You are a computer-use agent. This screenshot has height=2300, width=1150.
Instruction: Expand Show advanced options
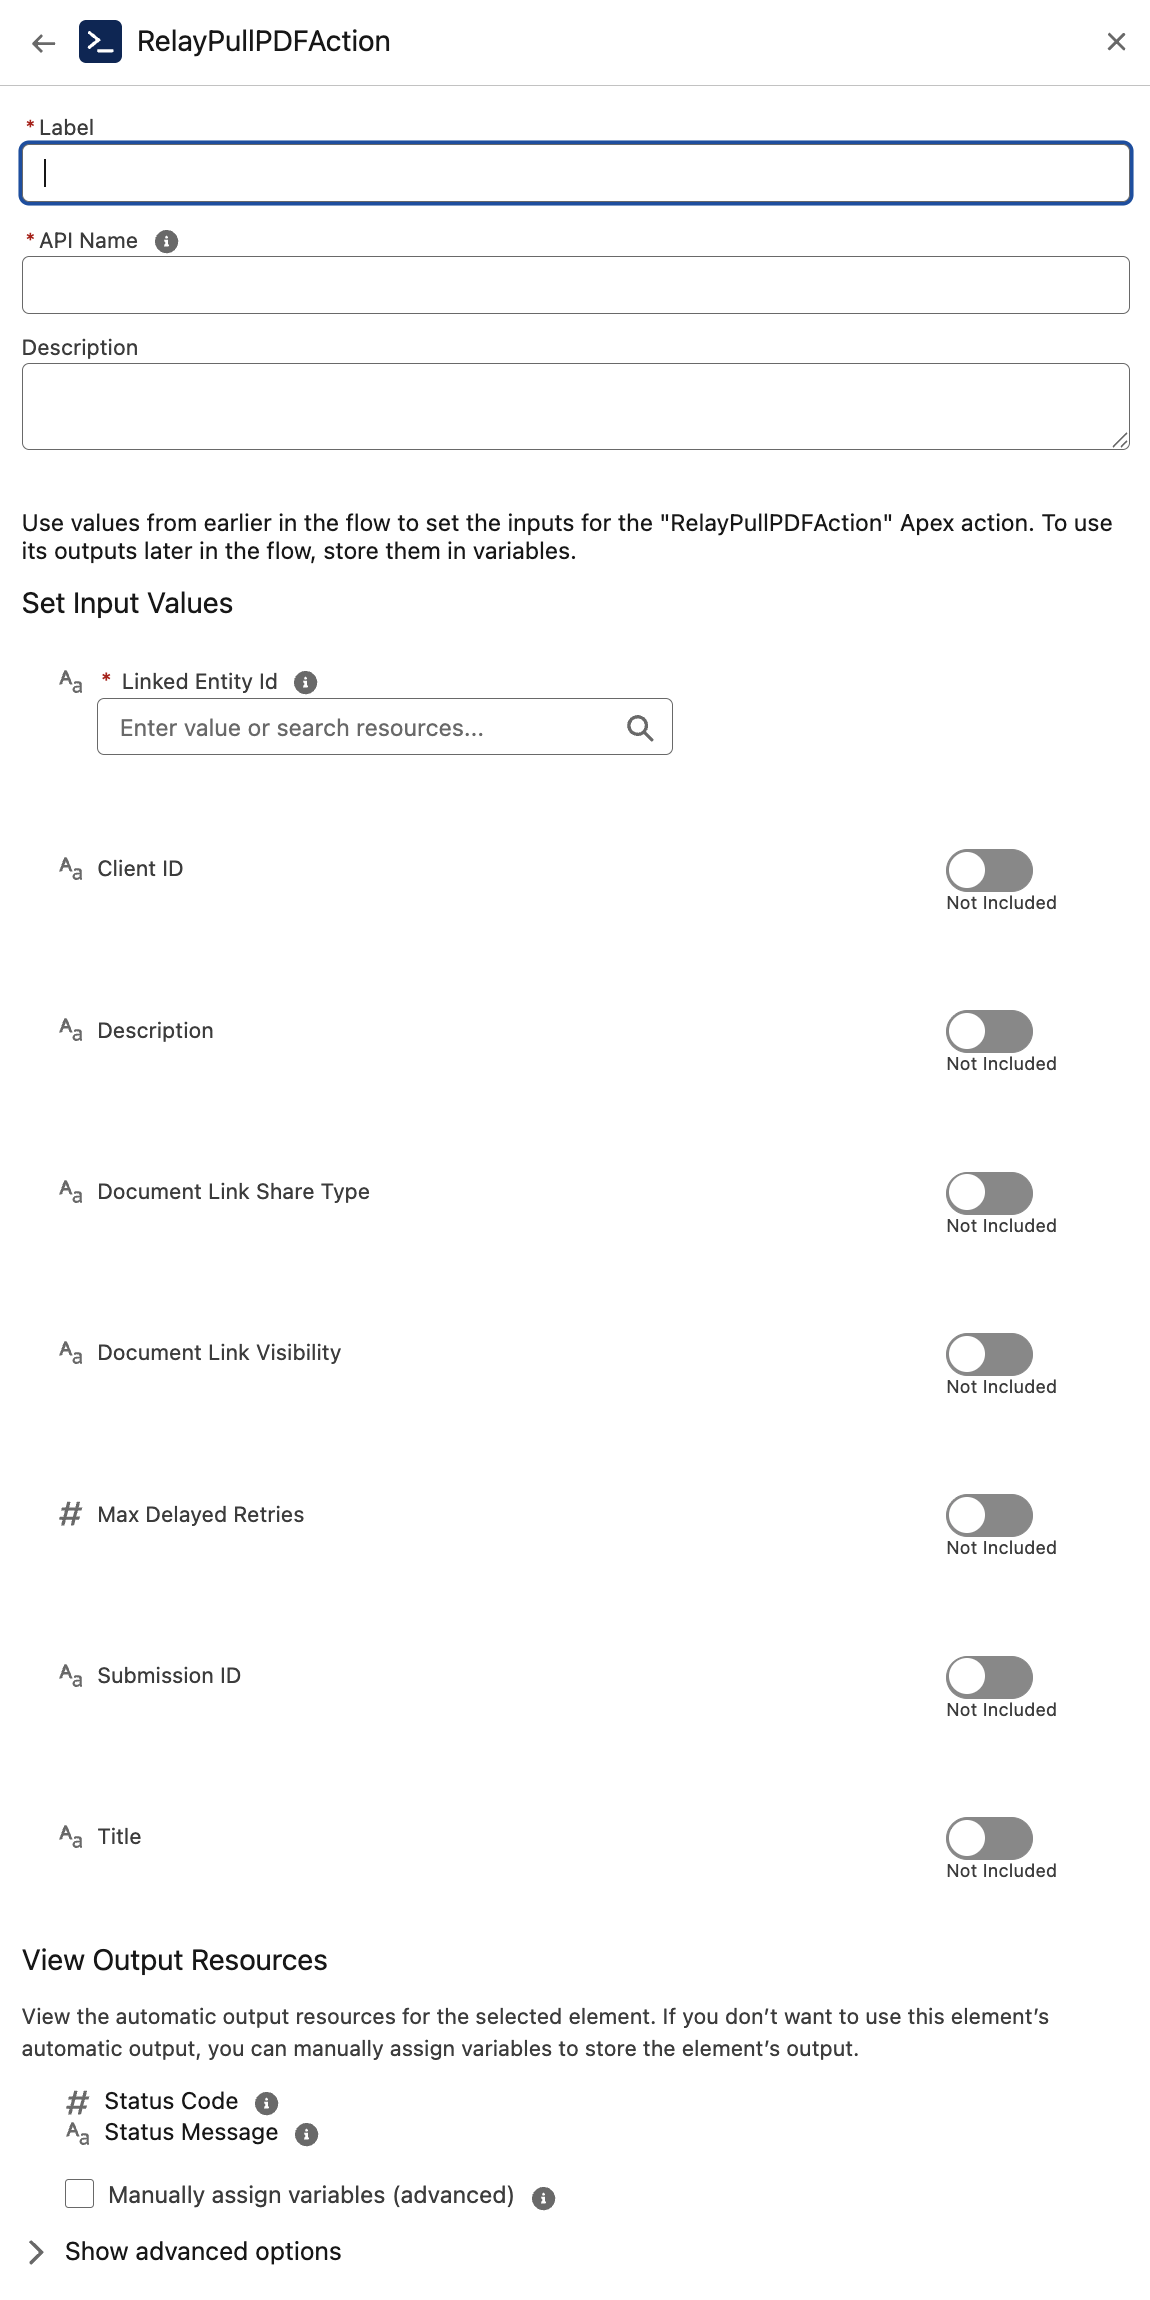pos(37,2251)
